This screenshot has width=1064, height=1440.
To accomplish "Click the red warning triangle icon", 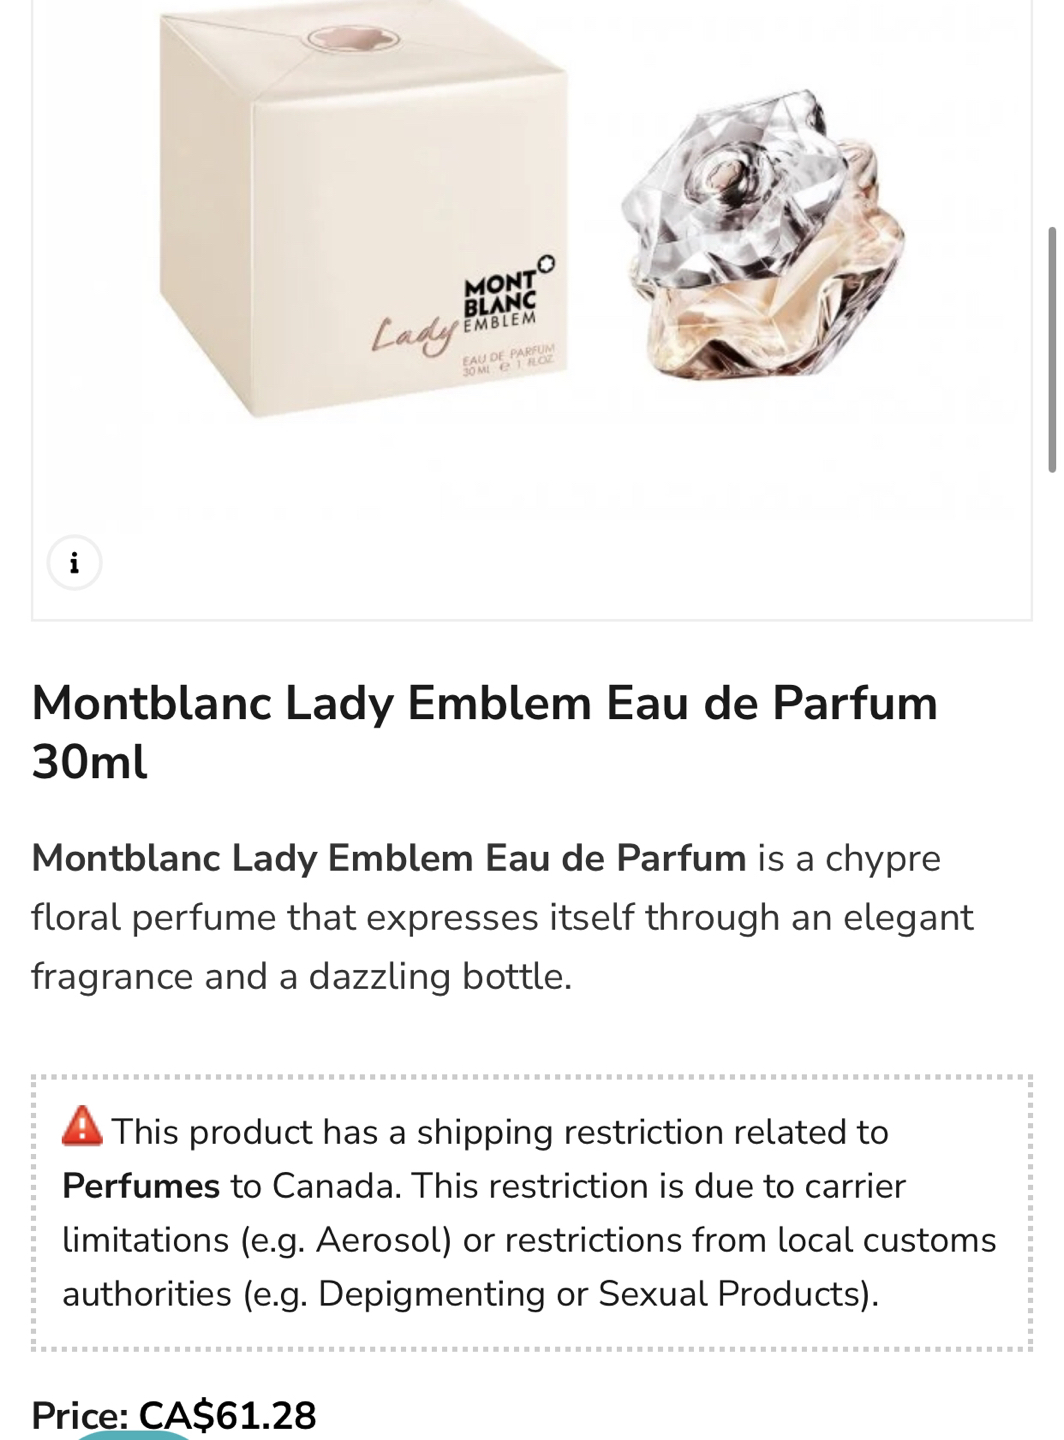I will coord(82,1126).
